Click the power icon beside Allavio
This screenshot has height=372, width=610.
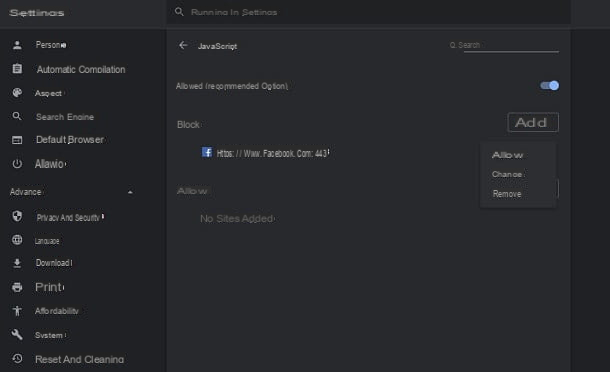click(17, 164)
